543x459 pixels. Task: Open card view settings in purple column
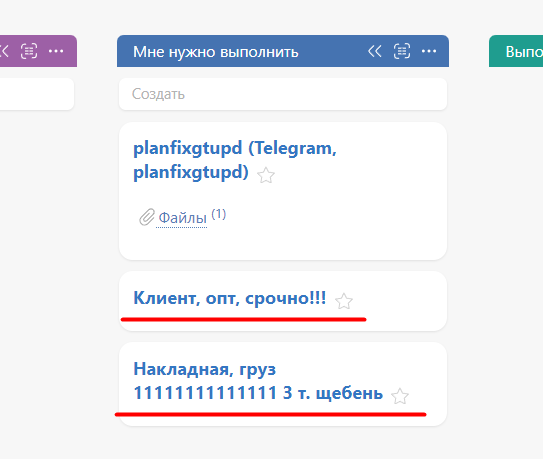[29, 51]
